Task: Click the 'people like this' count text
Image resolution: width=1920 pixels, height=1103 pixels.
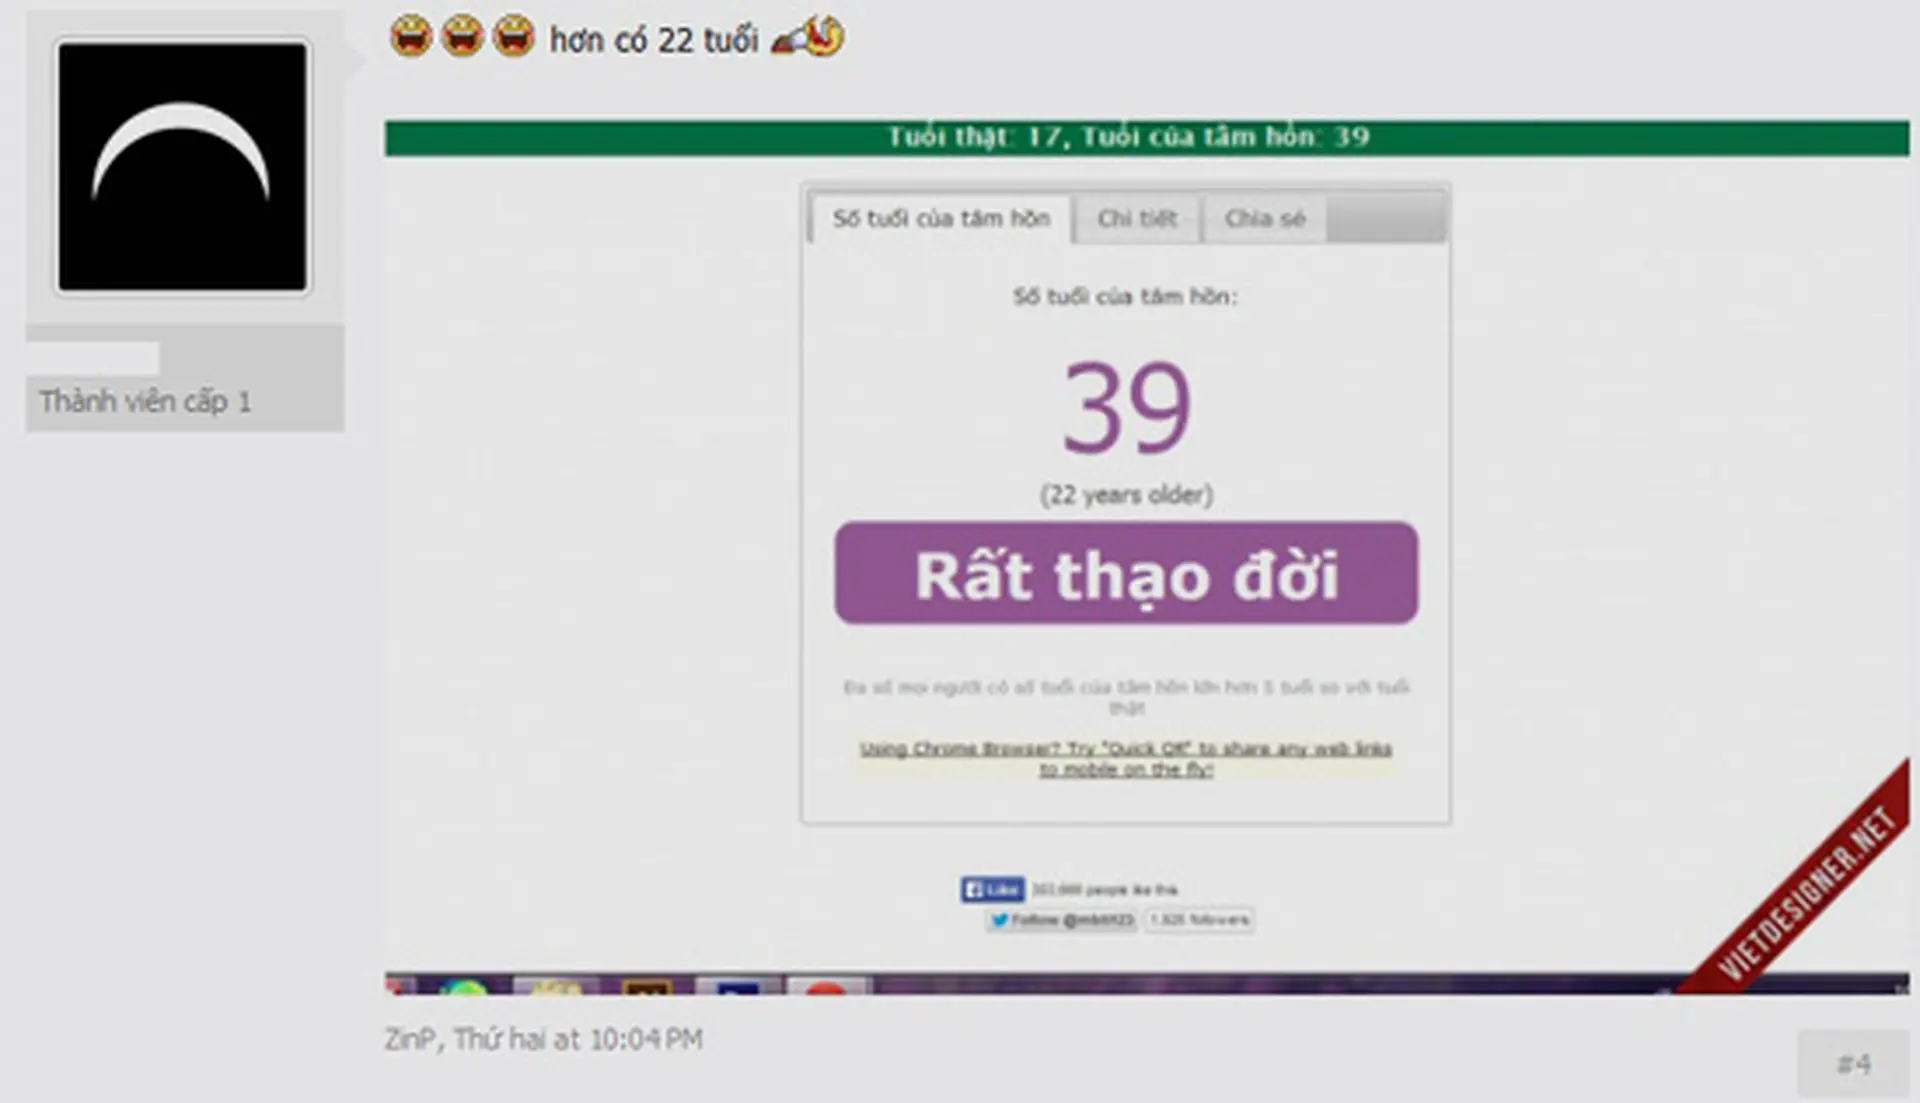Action: 1105,889
